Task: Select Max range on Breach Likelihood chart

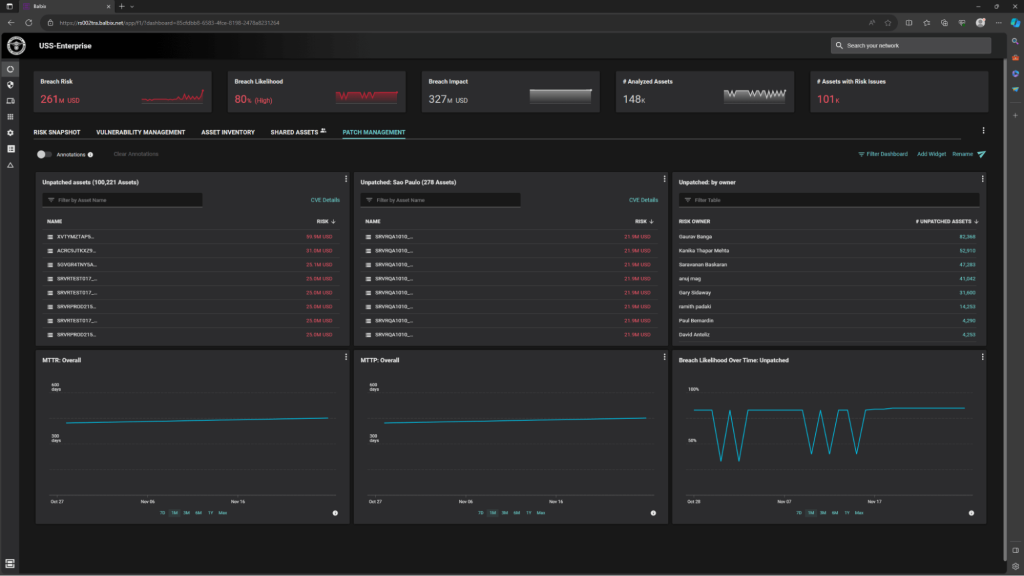Action: point(859,513)
